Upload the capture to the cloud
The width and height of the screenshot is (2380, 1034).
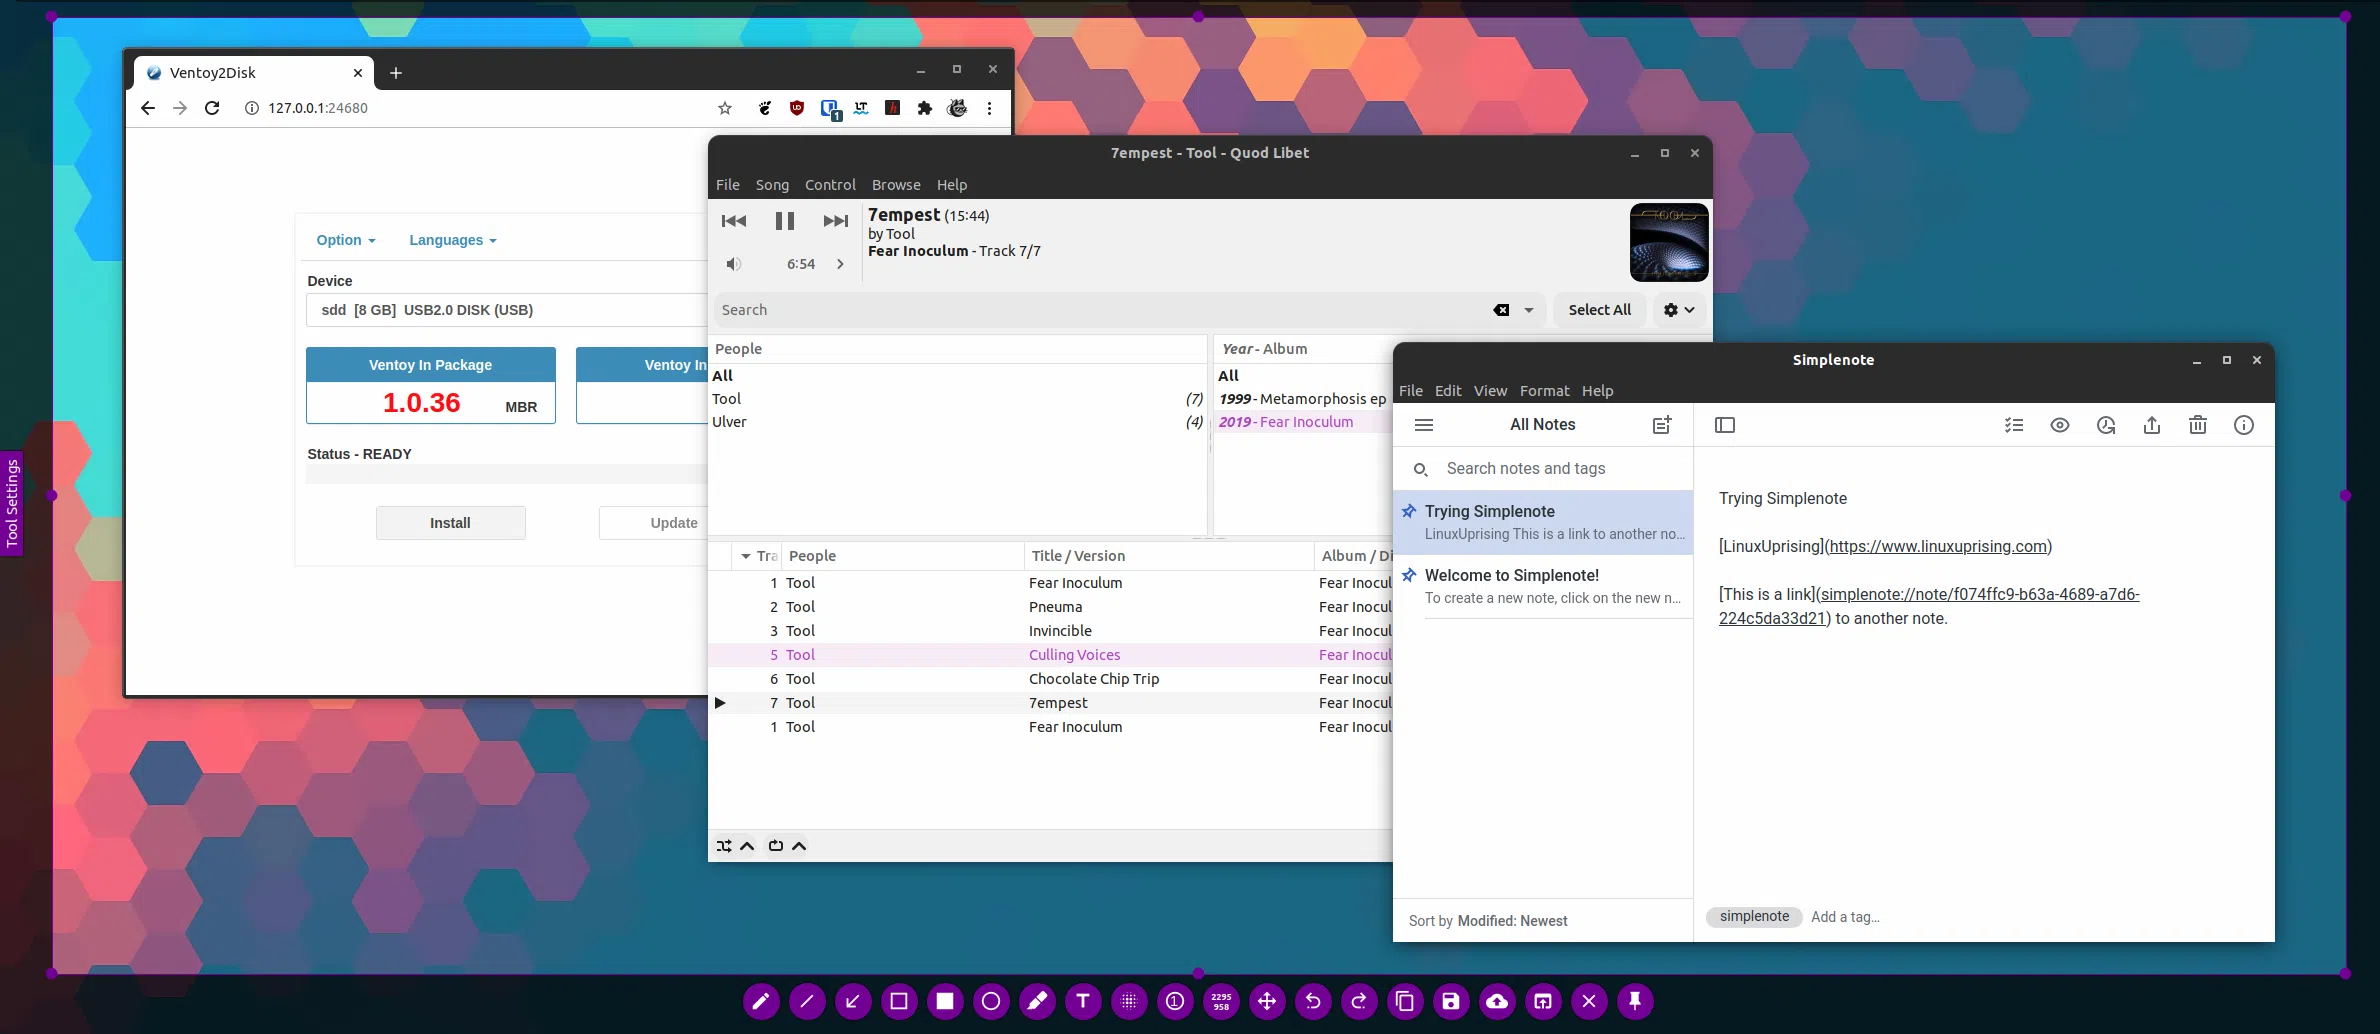point(1497,1001)
